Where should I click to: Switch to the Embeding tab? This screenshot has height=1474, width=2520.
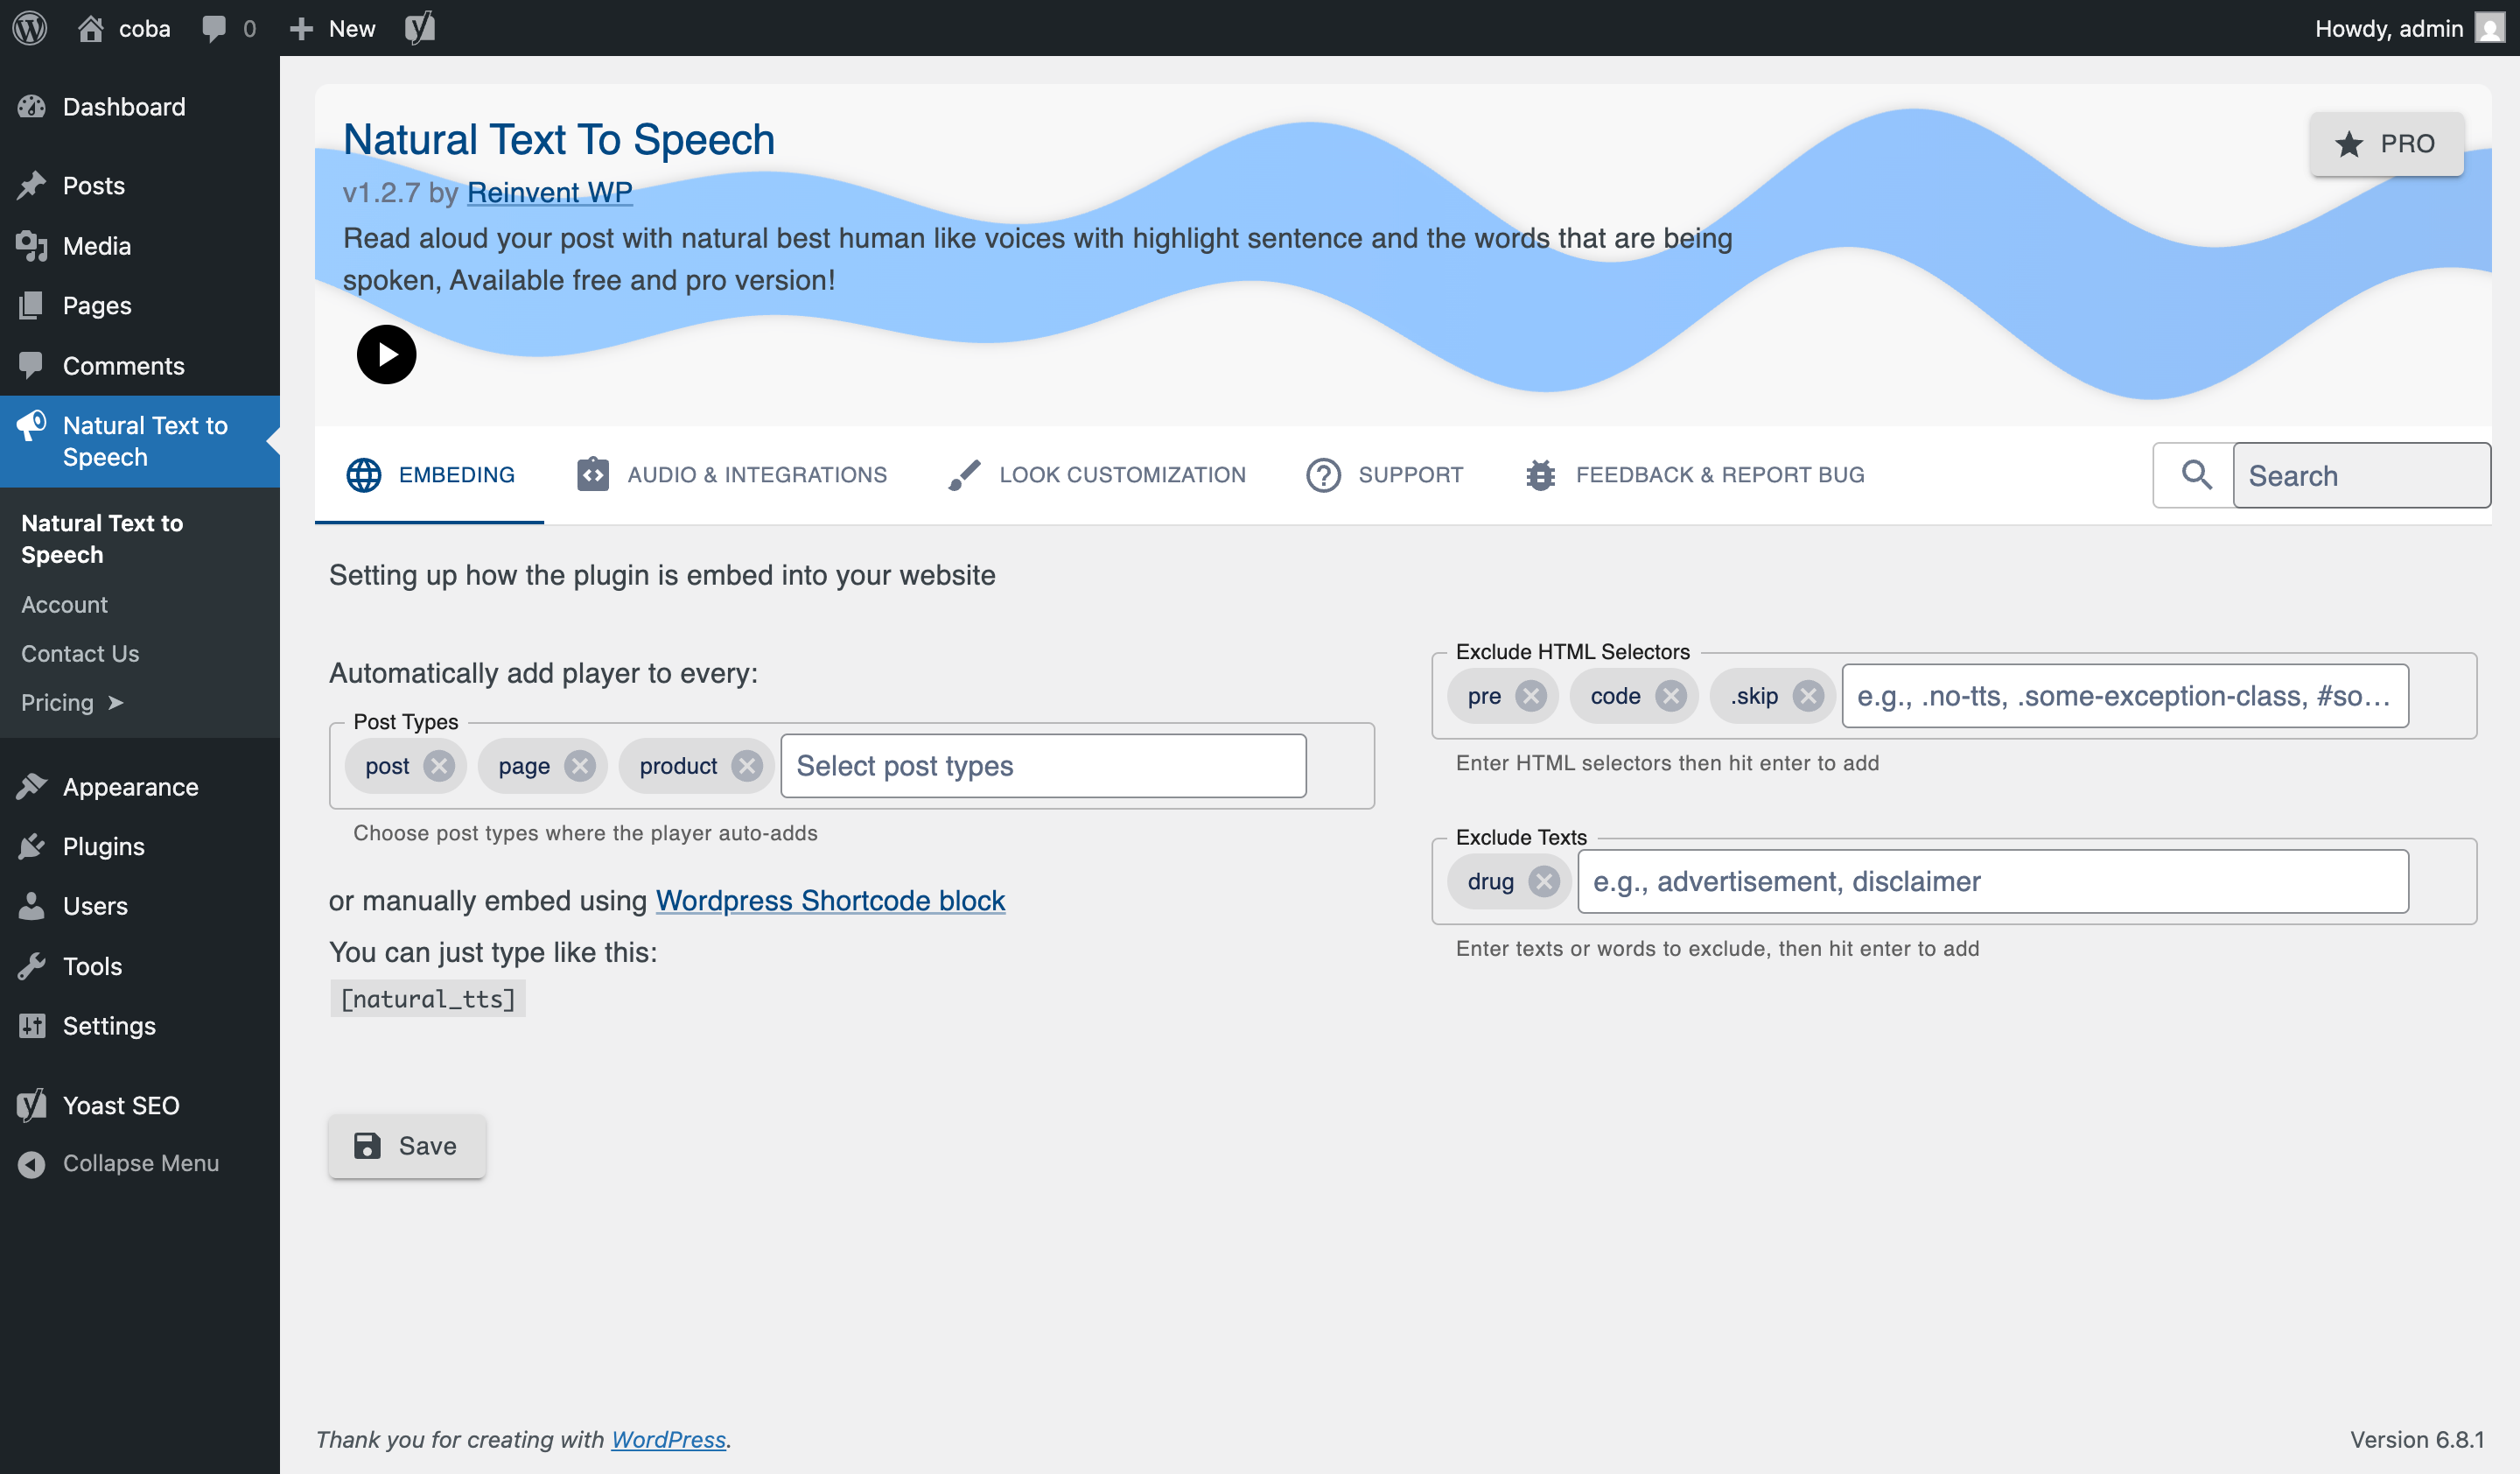tap(430, 475)
